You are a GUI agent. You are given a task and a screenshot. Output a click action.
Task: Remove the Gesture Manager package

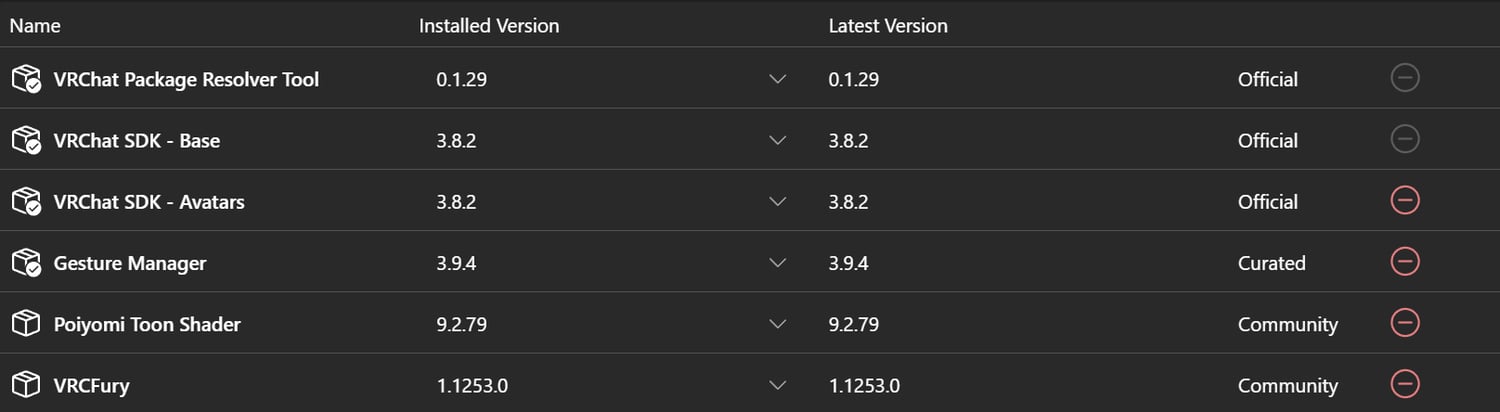1405,262
